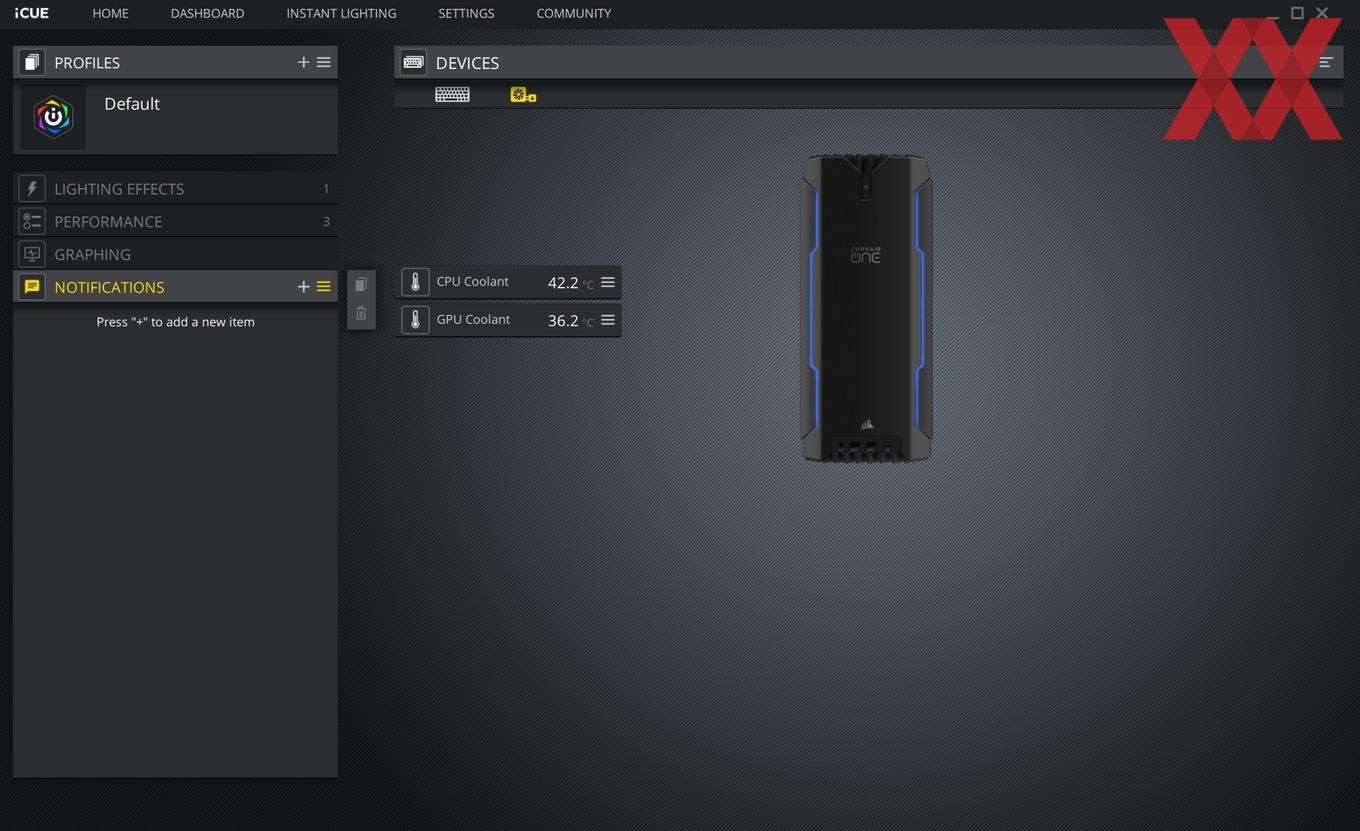Viewport: 1360px width, 831px height.
Task: Expand the LIGHTING EFFECTS section
Action: (x=119, y=189)
